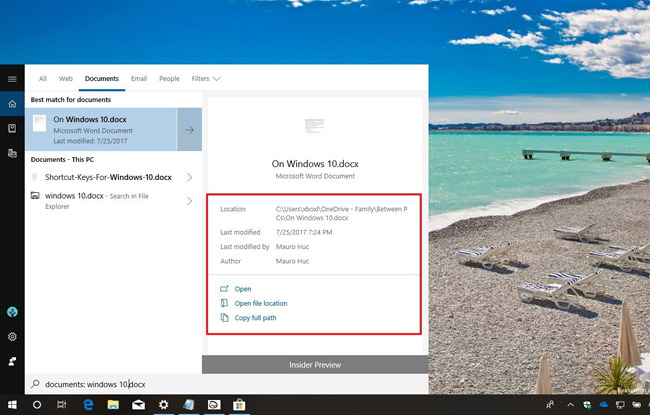Click the Copy full path icon
The height and width of the screenshot is (415, 650).
[x=224, y=318]
